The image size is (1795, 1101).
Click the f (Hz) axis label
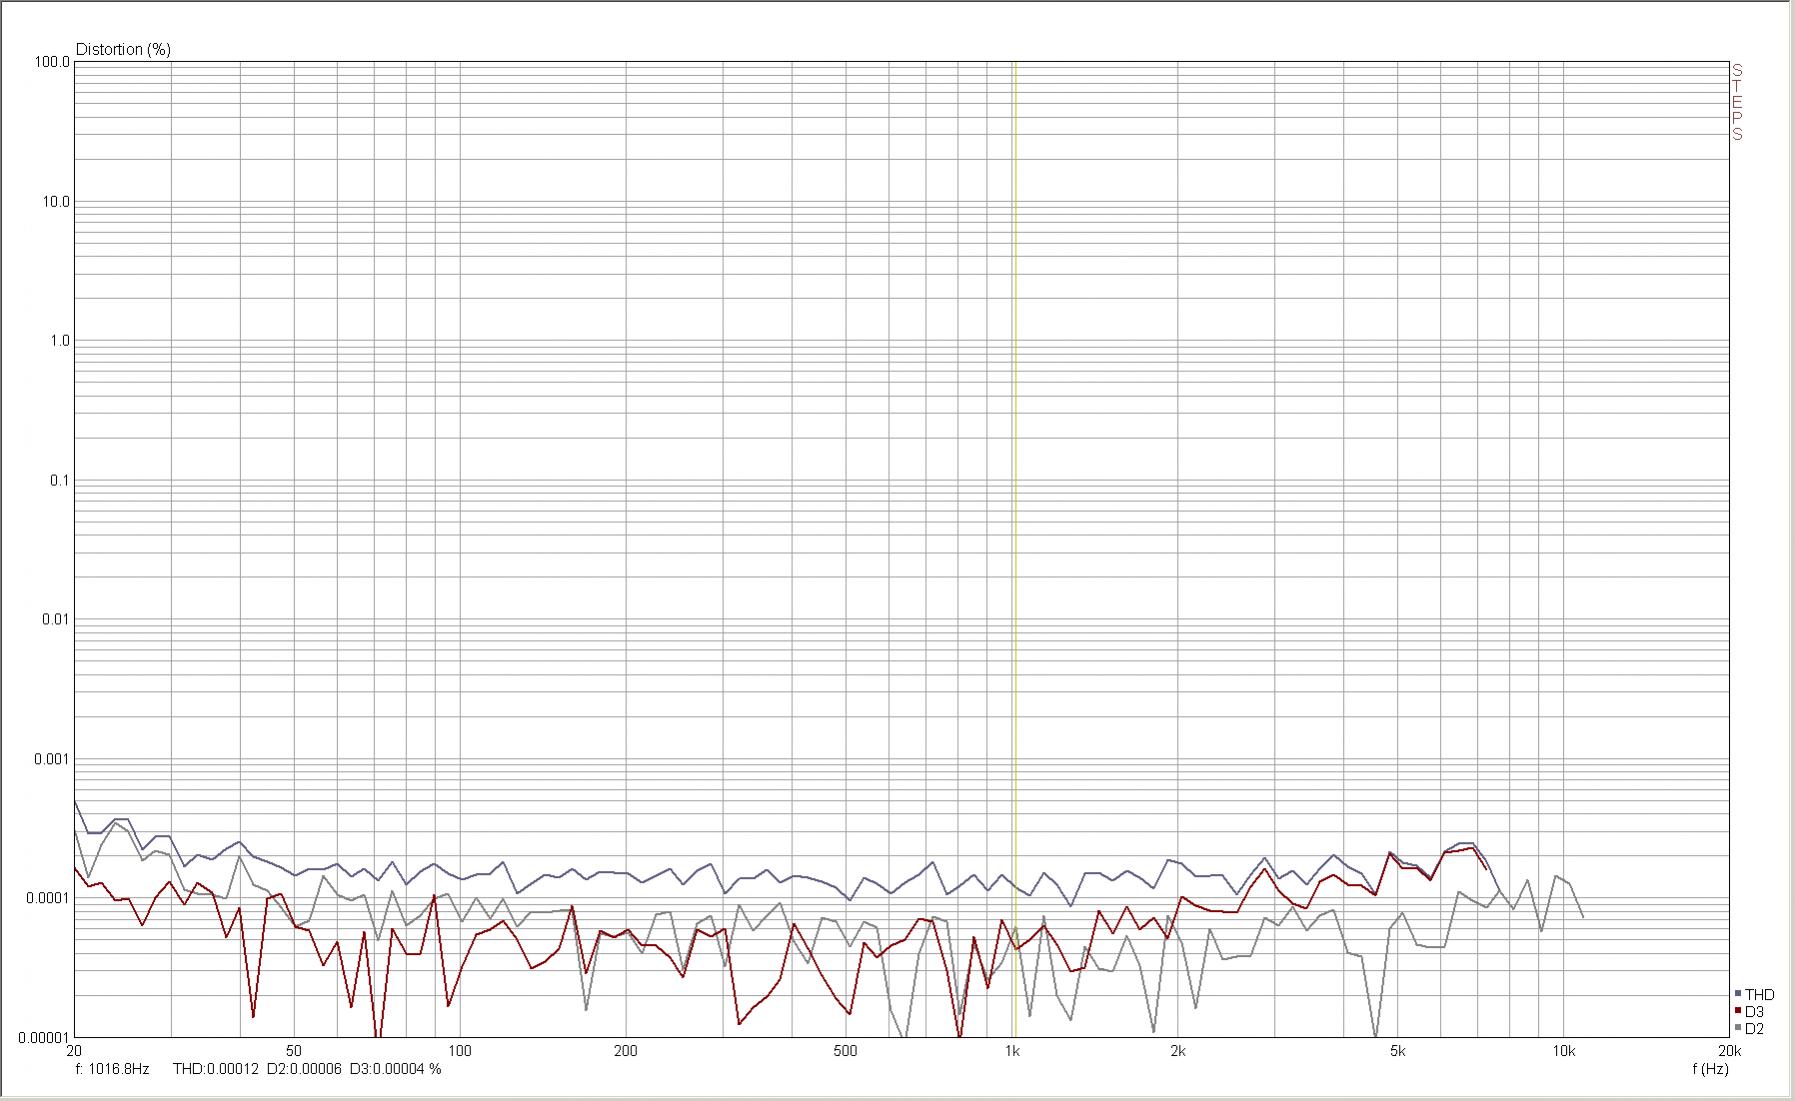1710,1069
